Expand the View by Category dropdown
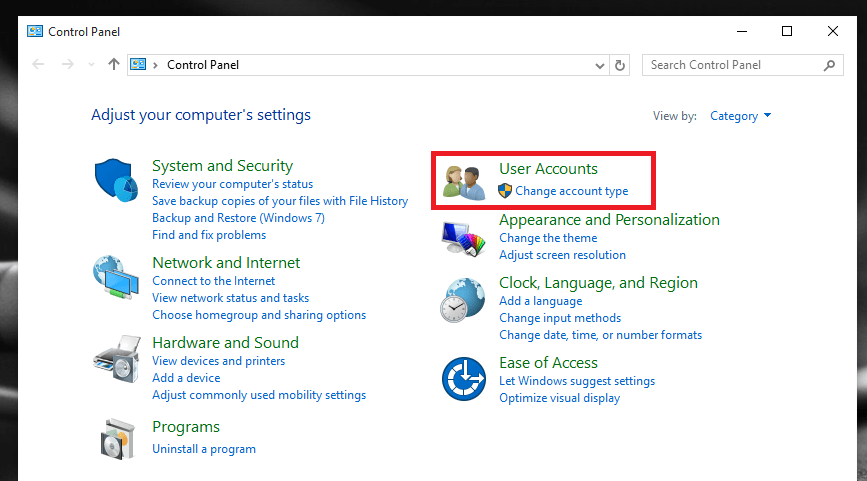 tap(740, 116)
